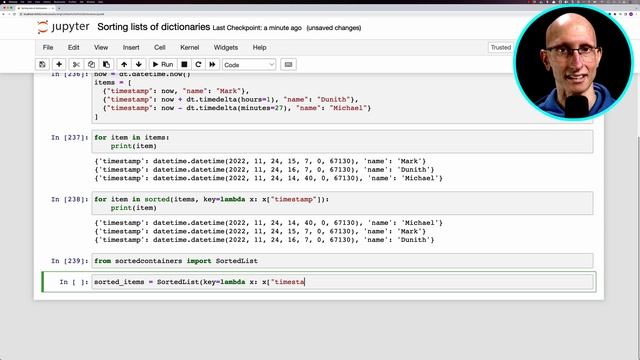Click the Trusted notebook indicator
The image size is (640, 360).
pos(501,47)
